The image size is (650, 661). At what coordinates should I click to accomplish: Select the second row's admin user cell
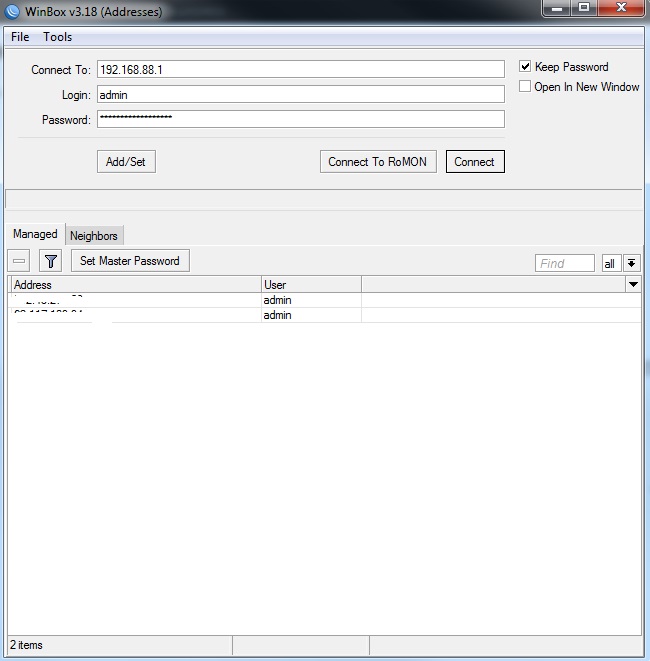pyautogui.click(x=311, y=315)
